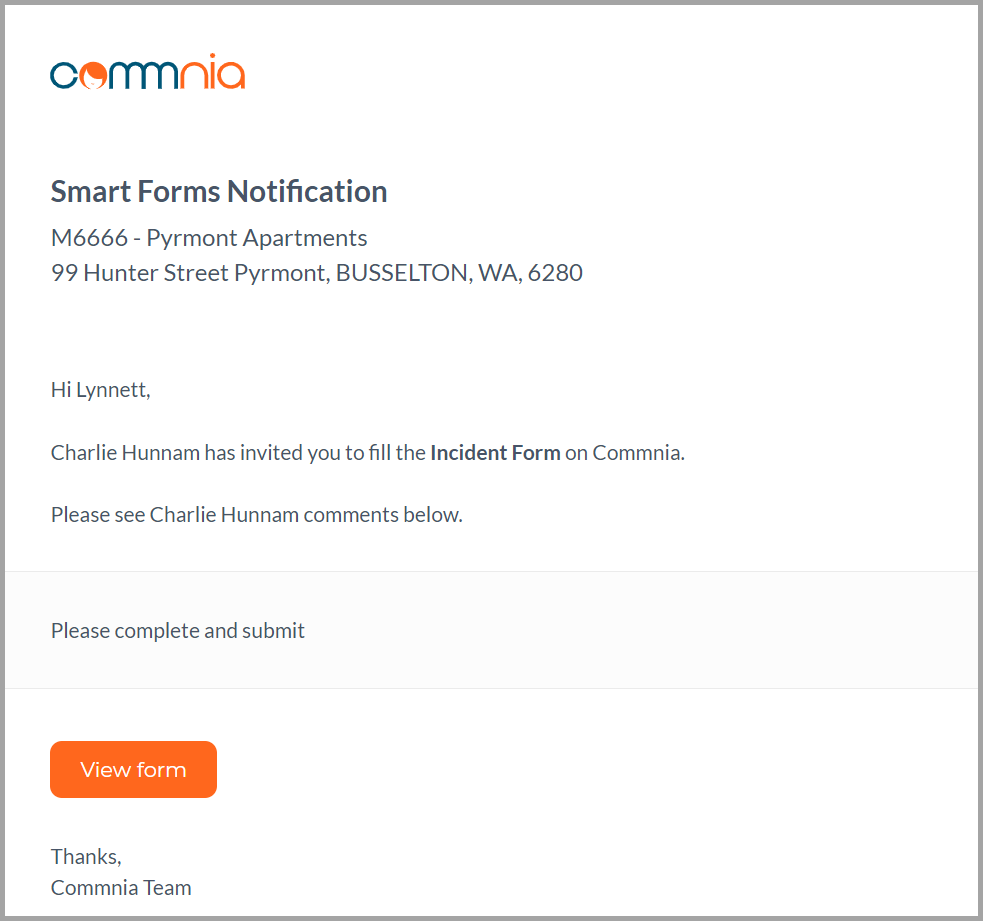Click Charlie Hunnam's name in the invitation sentence
Viewport: 983px width, 921px height.
[125, 453]
